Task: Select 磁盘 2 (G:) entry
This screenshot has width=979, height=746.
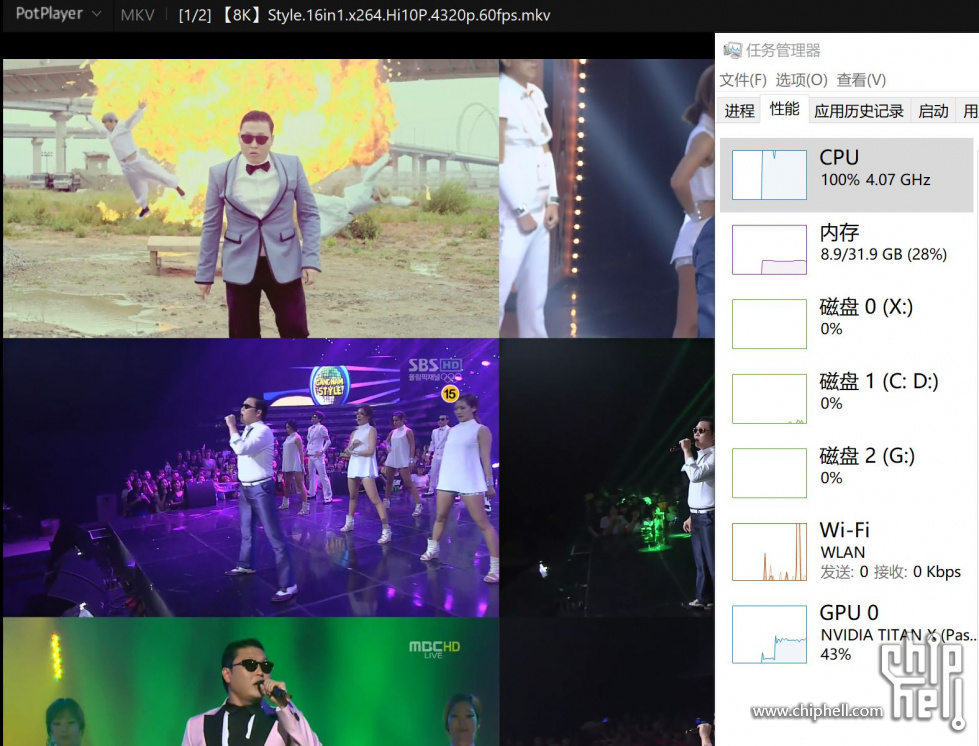Action: [x=846, y=473]
